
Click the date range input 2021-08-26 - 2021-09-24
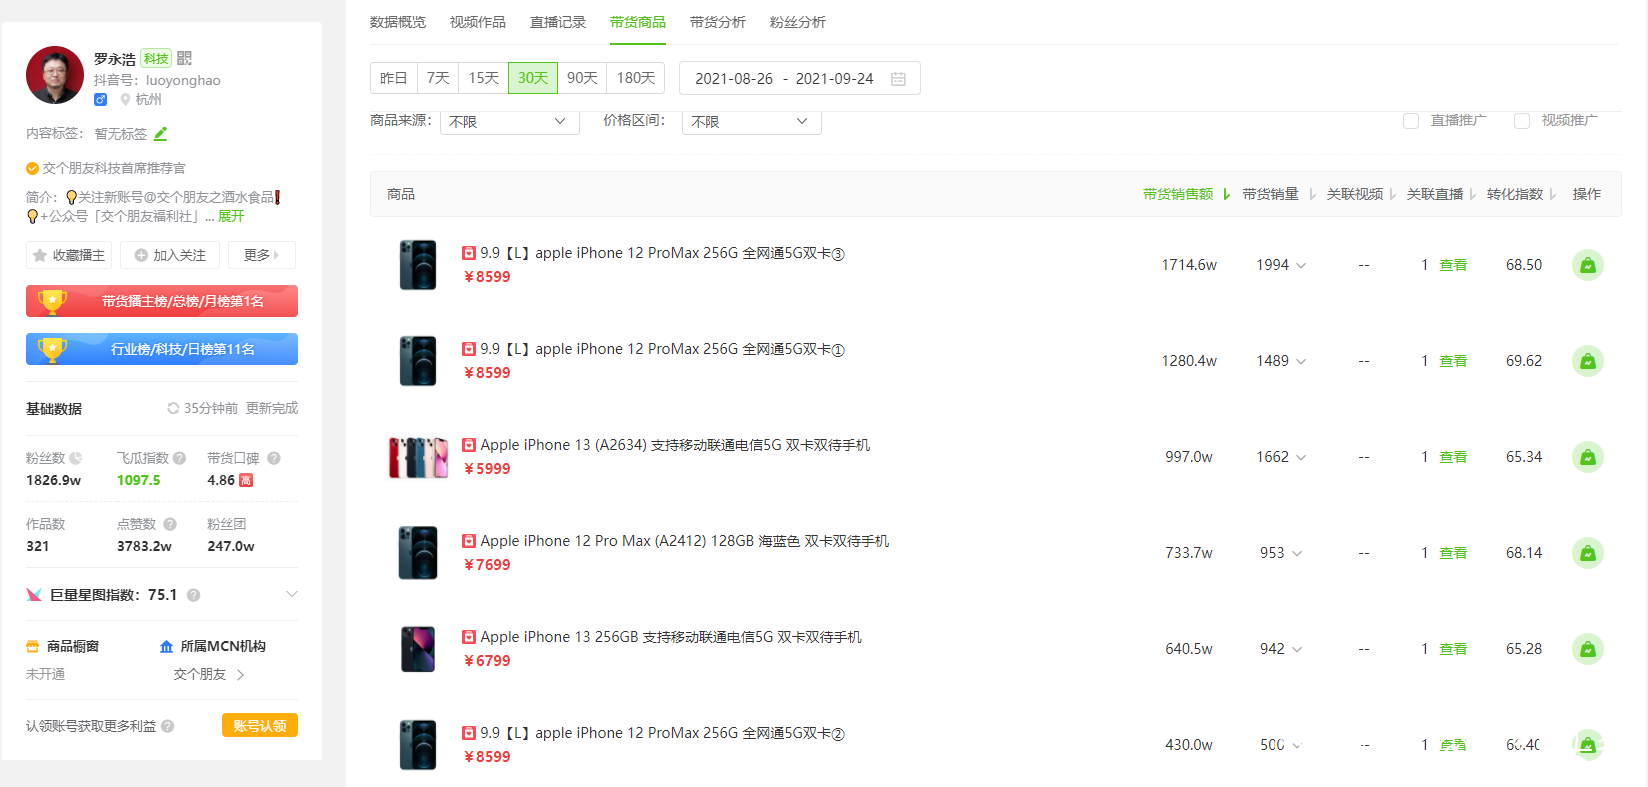800,78
